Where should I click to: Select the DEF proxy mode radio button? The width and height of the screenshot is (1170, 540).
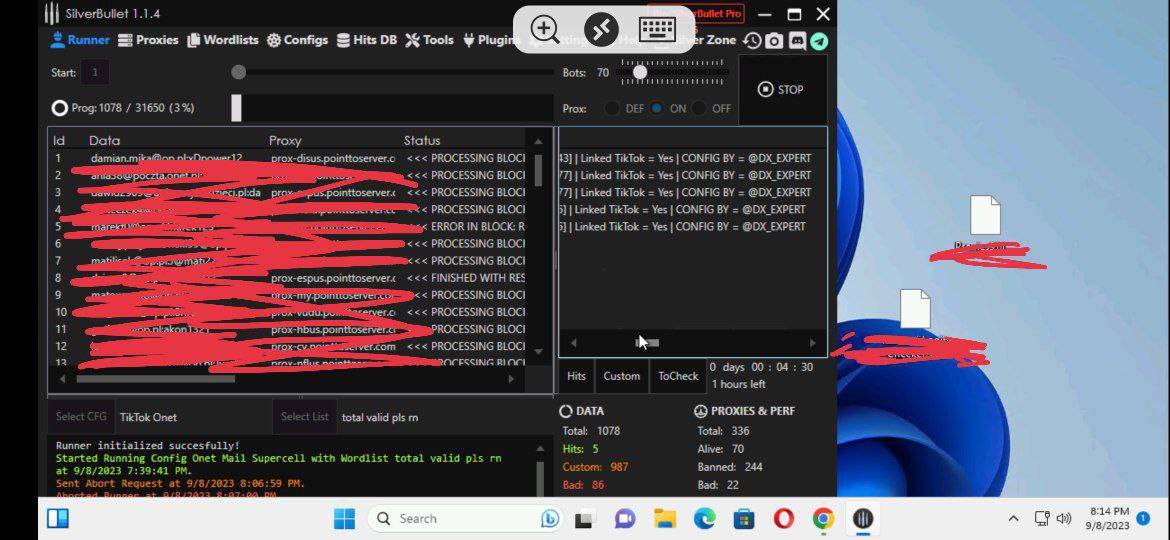coord(612,108)
